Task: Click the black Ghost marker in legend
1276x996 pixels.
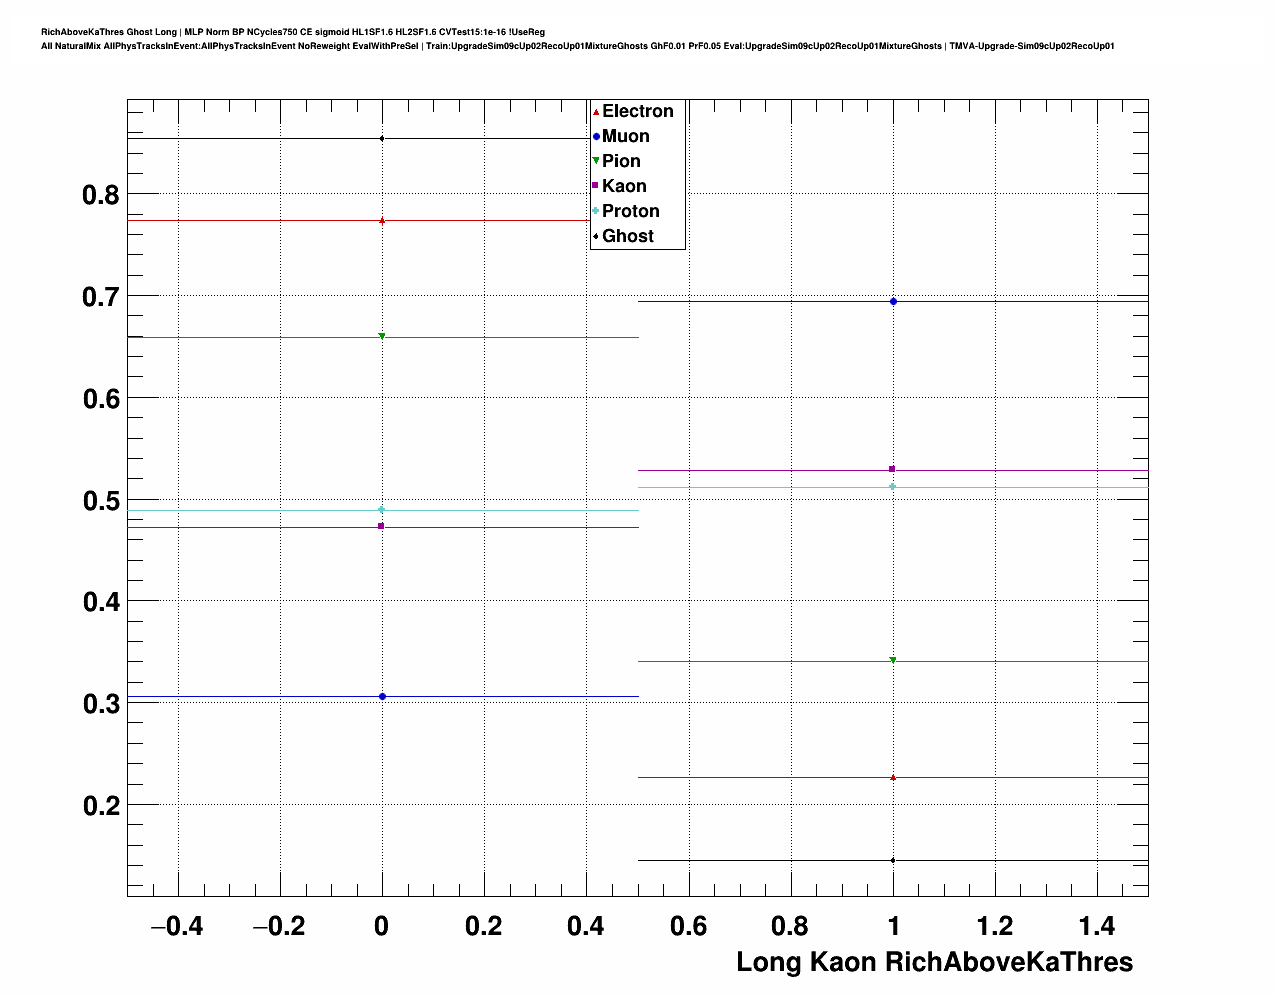Action: 596,237
